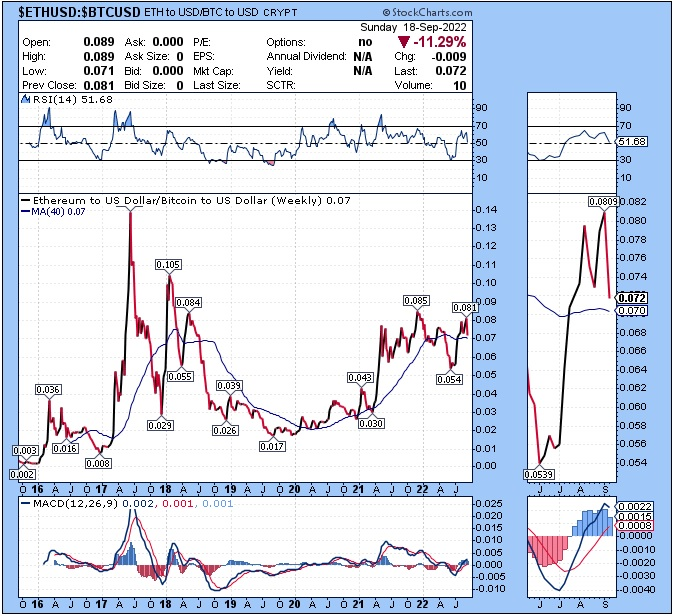Click the MACD(12,26,9) indicator label
675x616 pixels.
75,503
